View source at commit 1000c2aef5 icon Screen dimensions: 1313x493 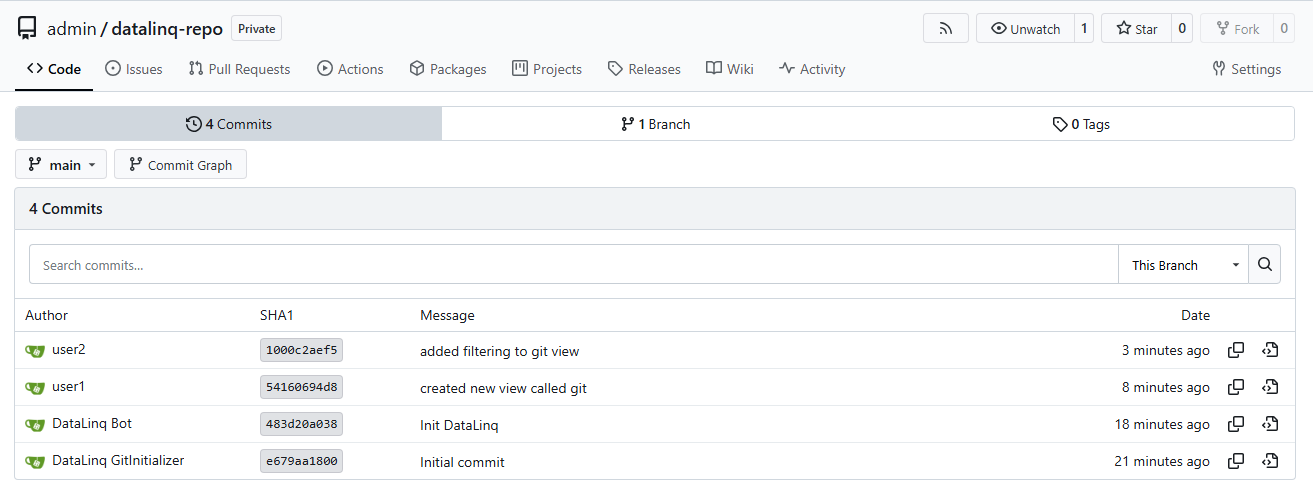(x=1270, y=350)
